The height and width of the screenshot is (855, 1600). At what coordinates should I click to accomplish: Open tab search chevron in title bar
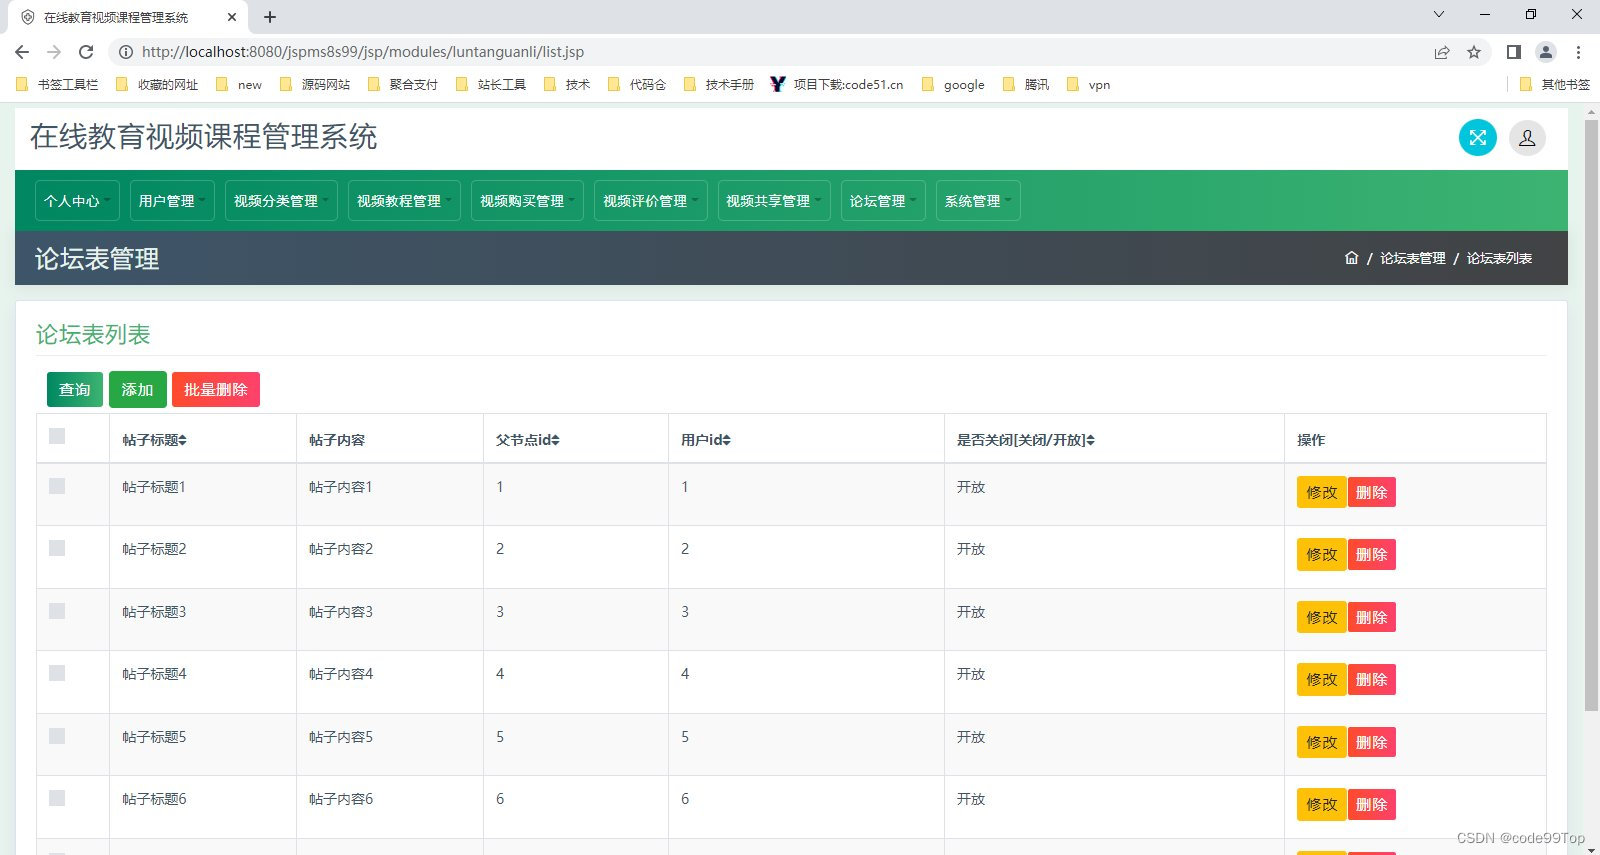pos(1439,15)
